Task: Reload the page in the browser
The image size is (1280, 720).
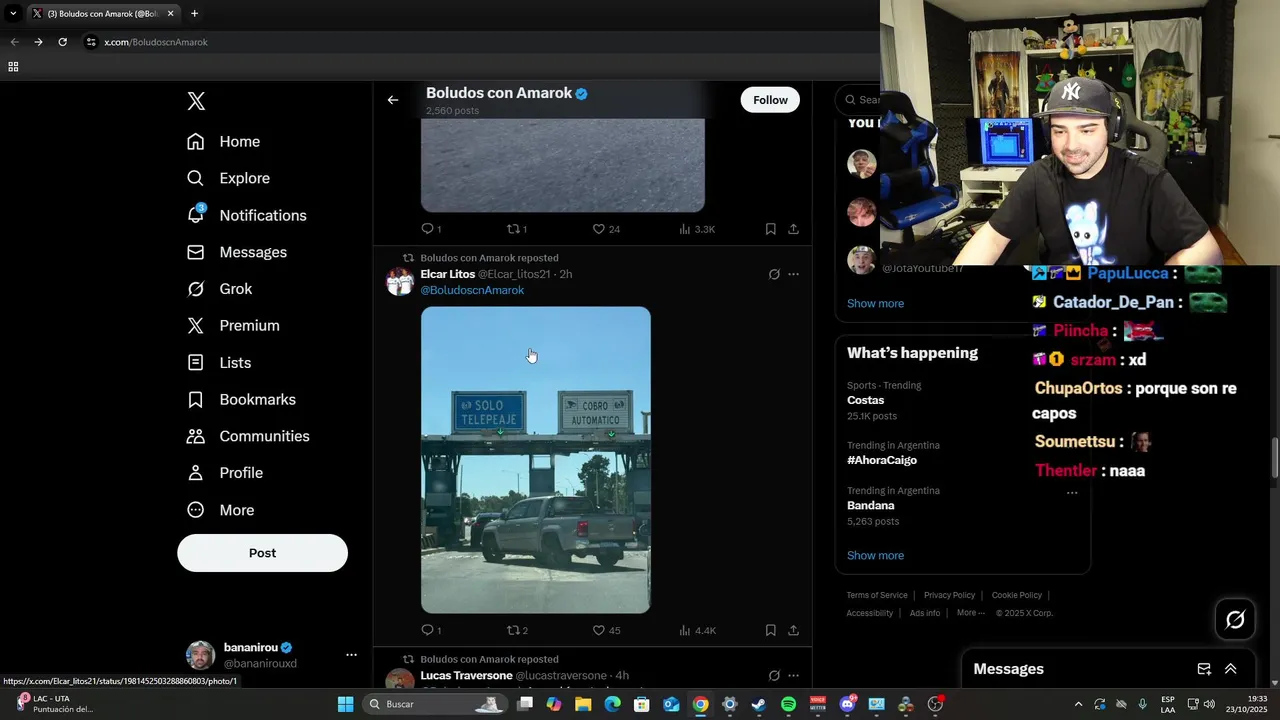Action: pyautogui.click(x=62, y=42)
